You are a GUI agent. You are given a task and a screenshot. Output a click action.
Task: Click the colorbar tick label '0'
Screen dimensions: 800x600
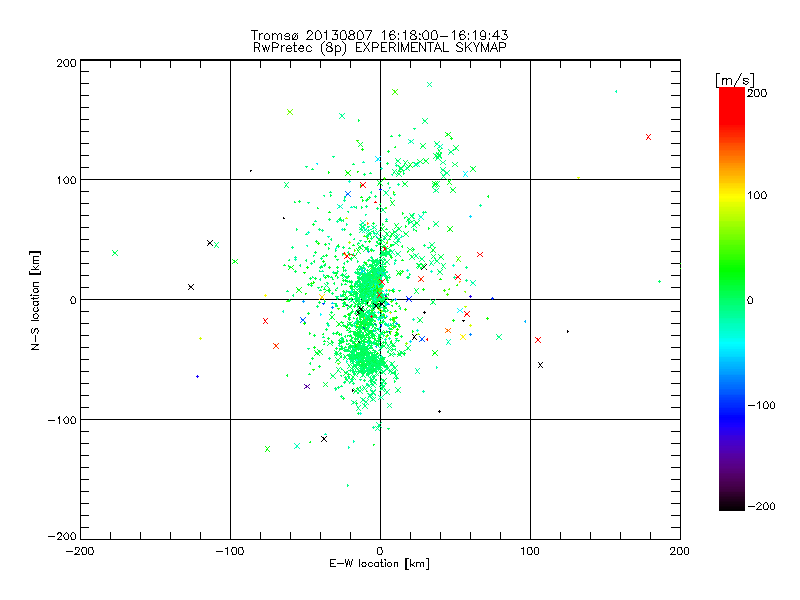tap(750, 300)
